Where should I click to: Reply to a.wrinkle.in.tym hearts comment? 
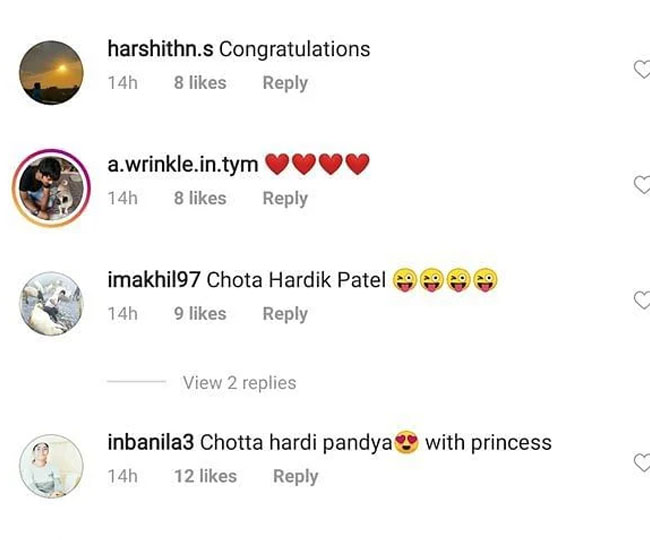[285, 199]
